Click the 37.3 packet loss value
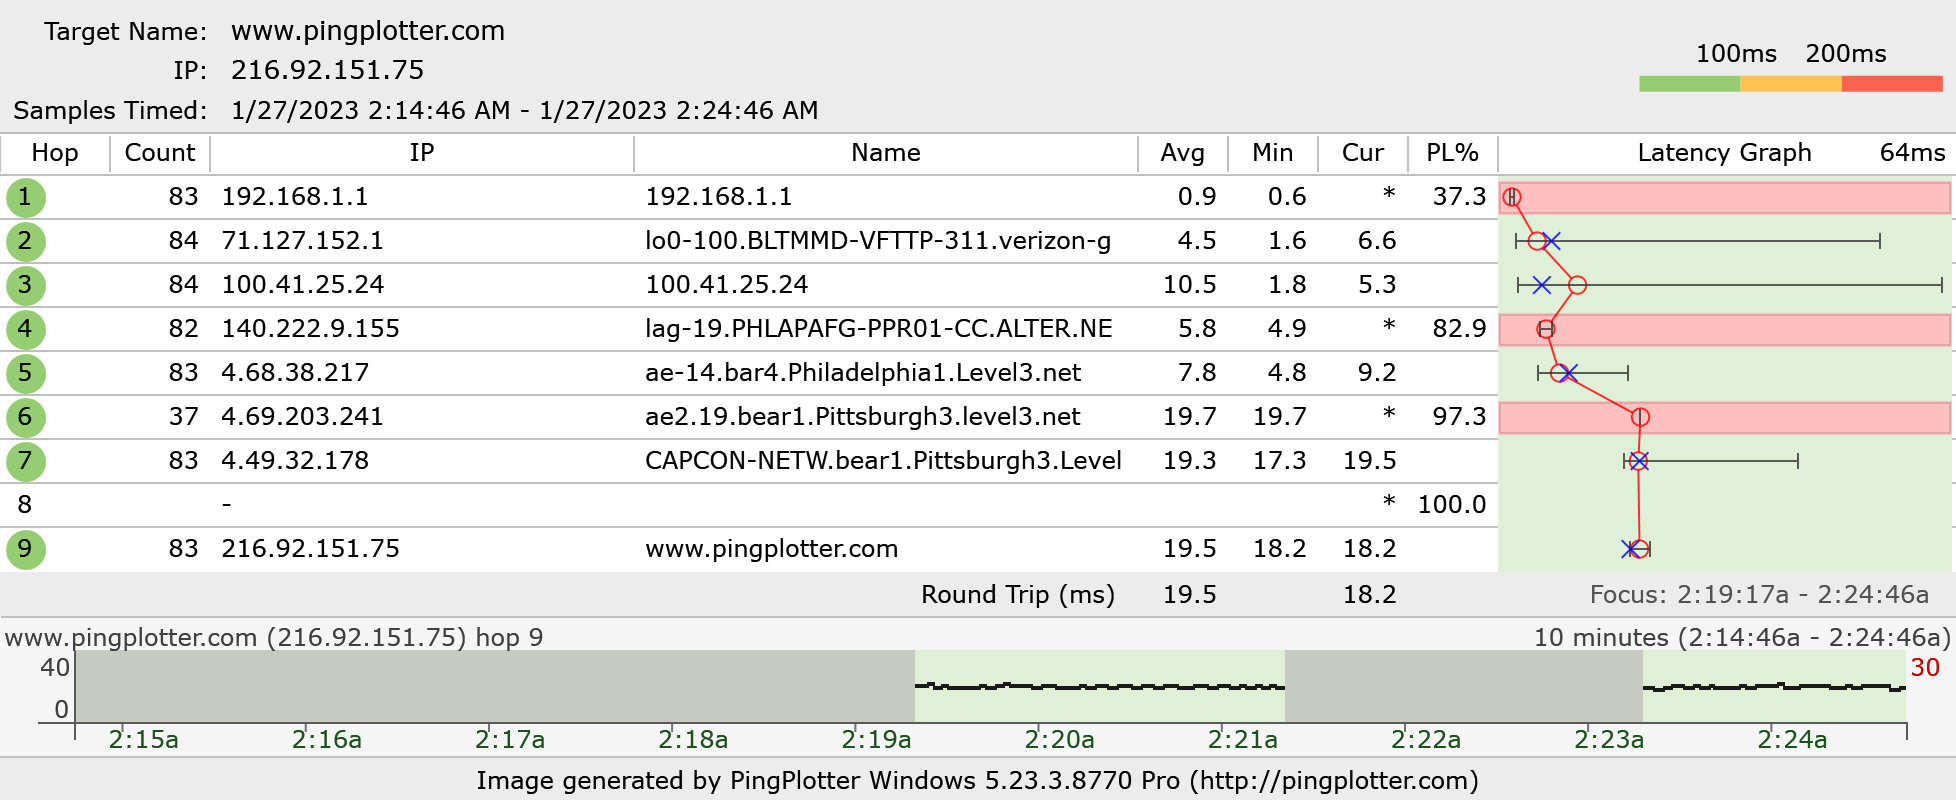 1459,197
